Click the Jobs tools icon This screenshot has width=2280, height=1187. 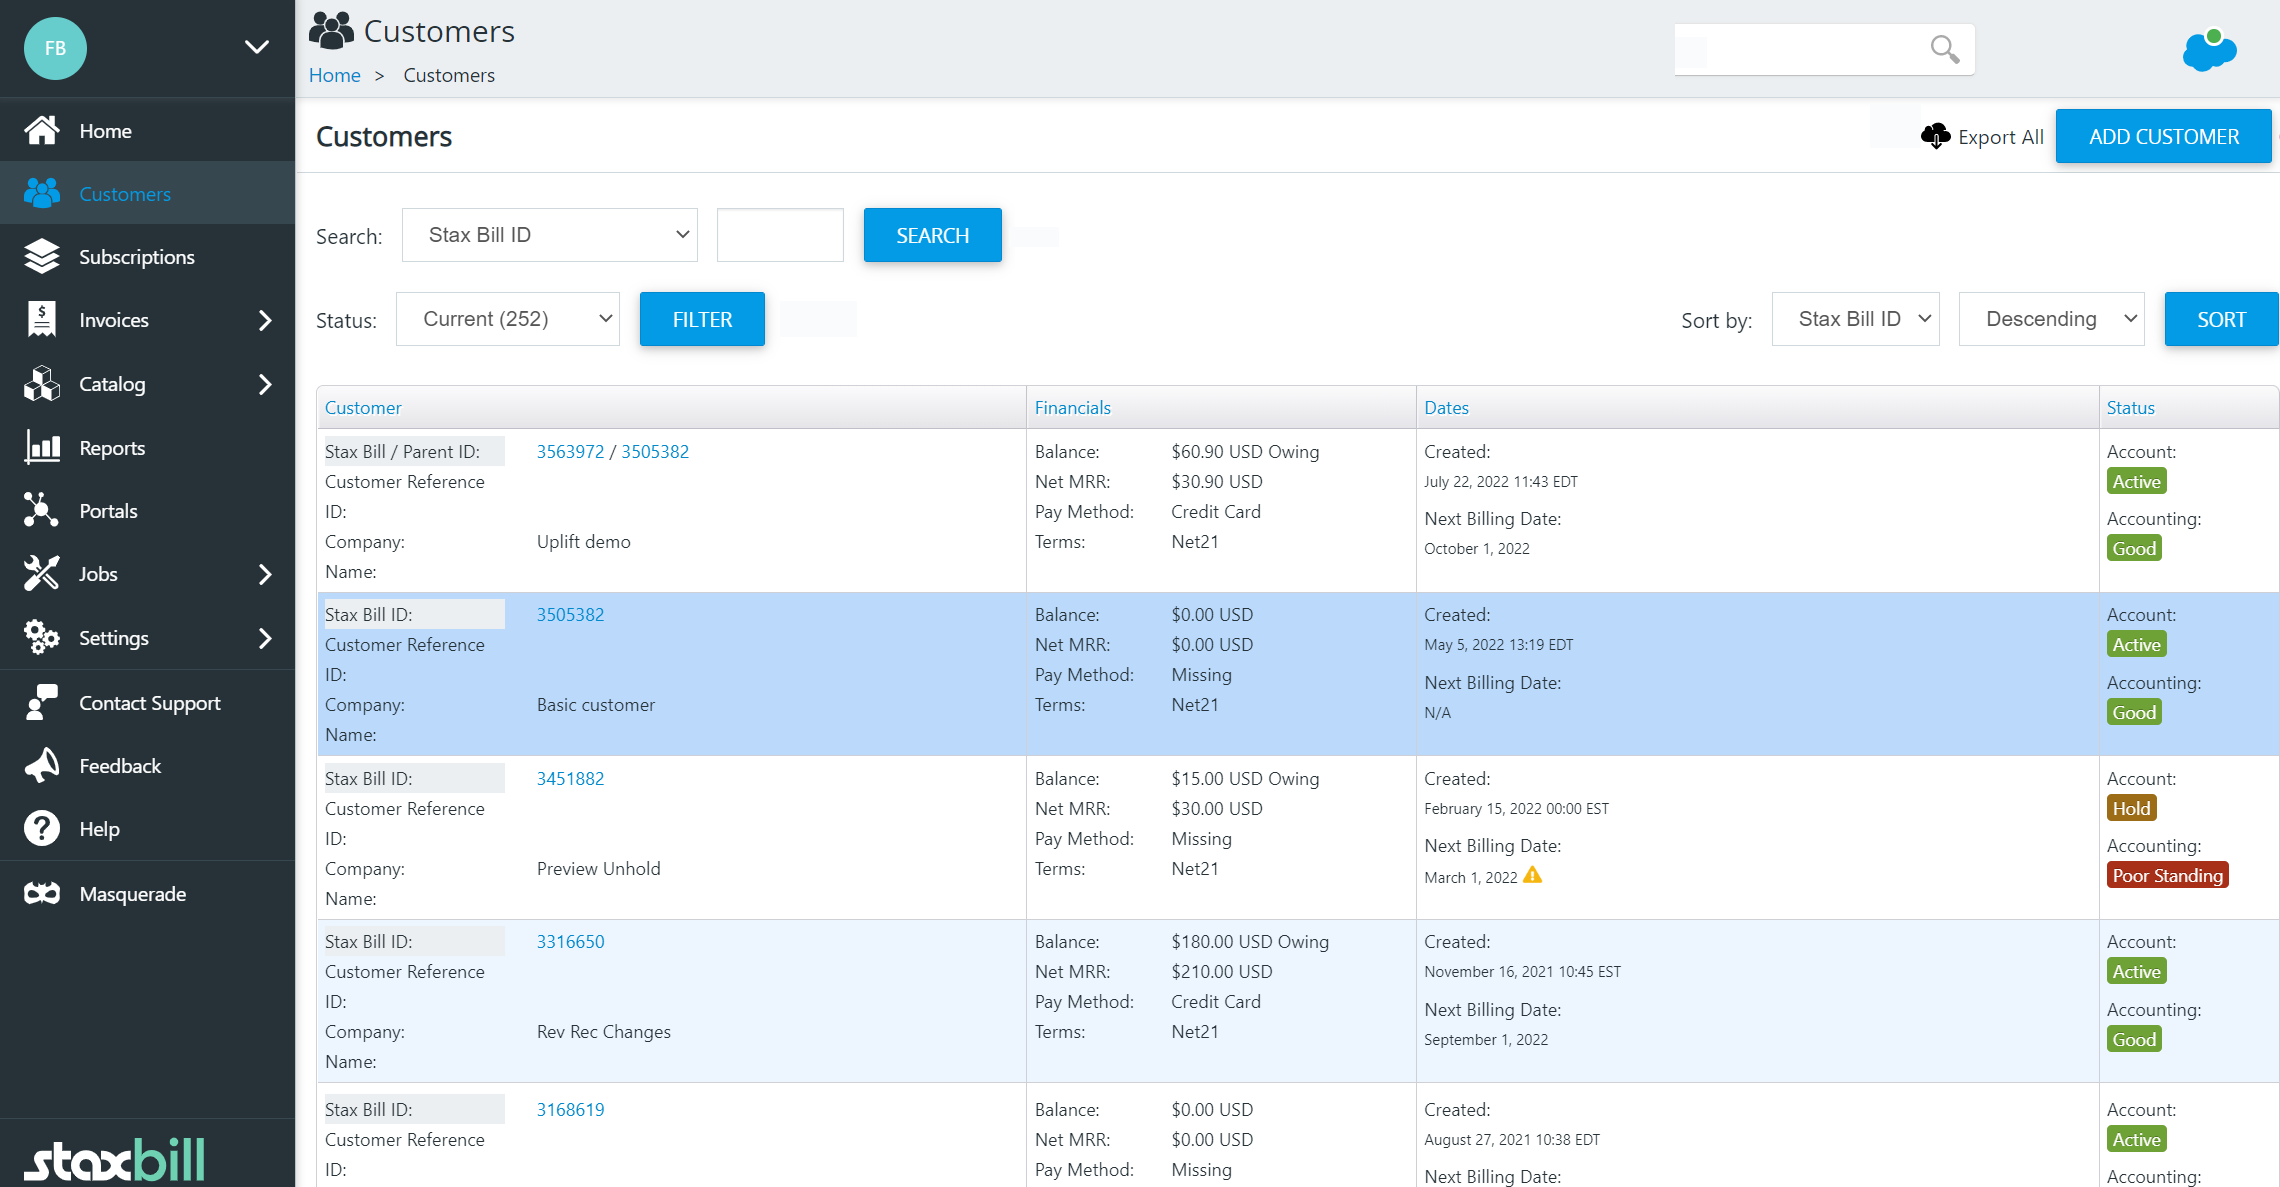[42, 573]
